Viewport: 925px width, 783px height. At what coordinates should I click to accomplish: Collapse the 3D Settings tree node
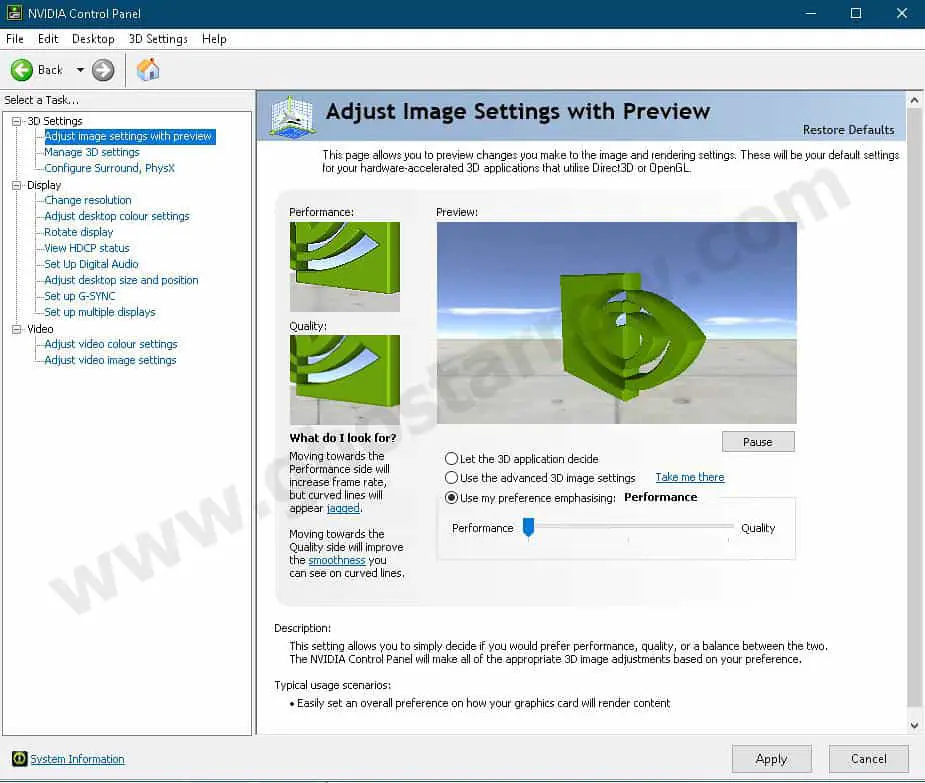coord(17,121)
